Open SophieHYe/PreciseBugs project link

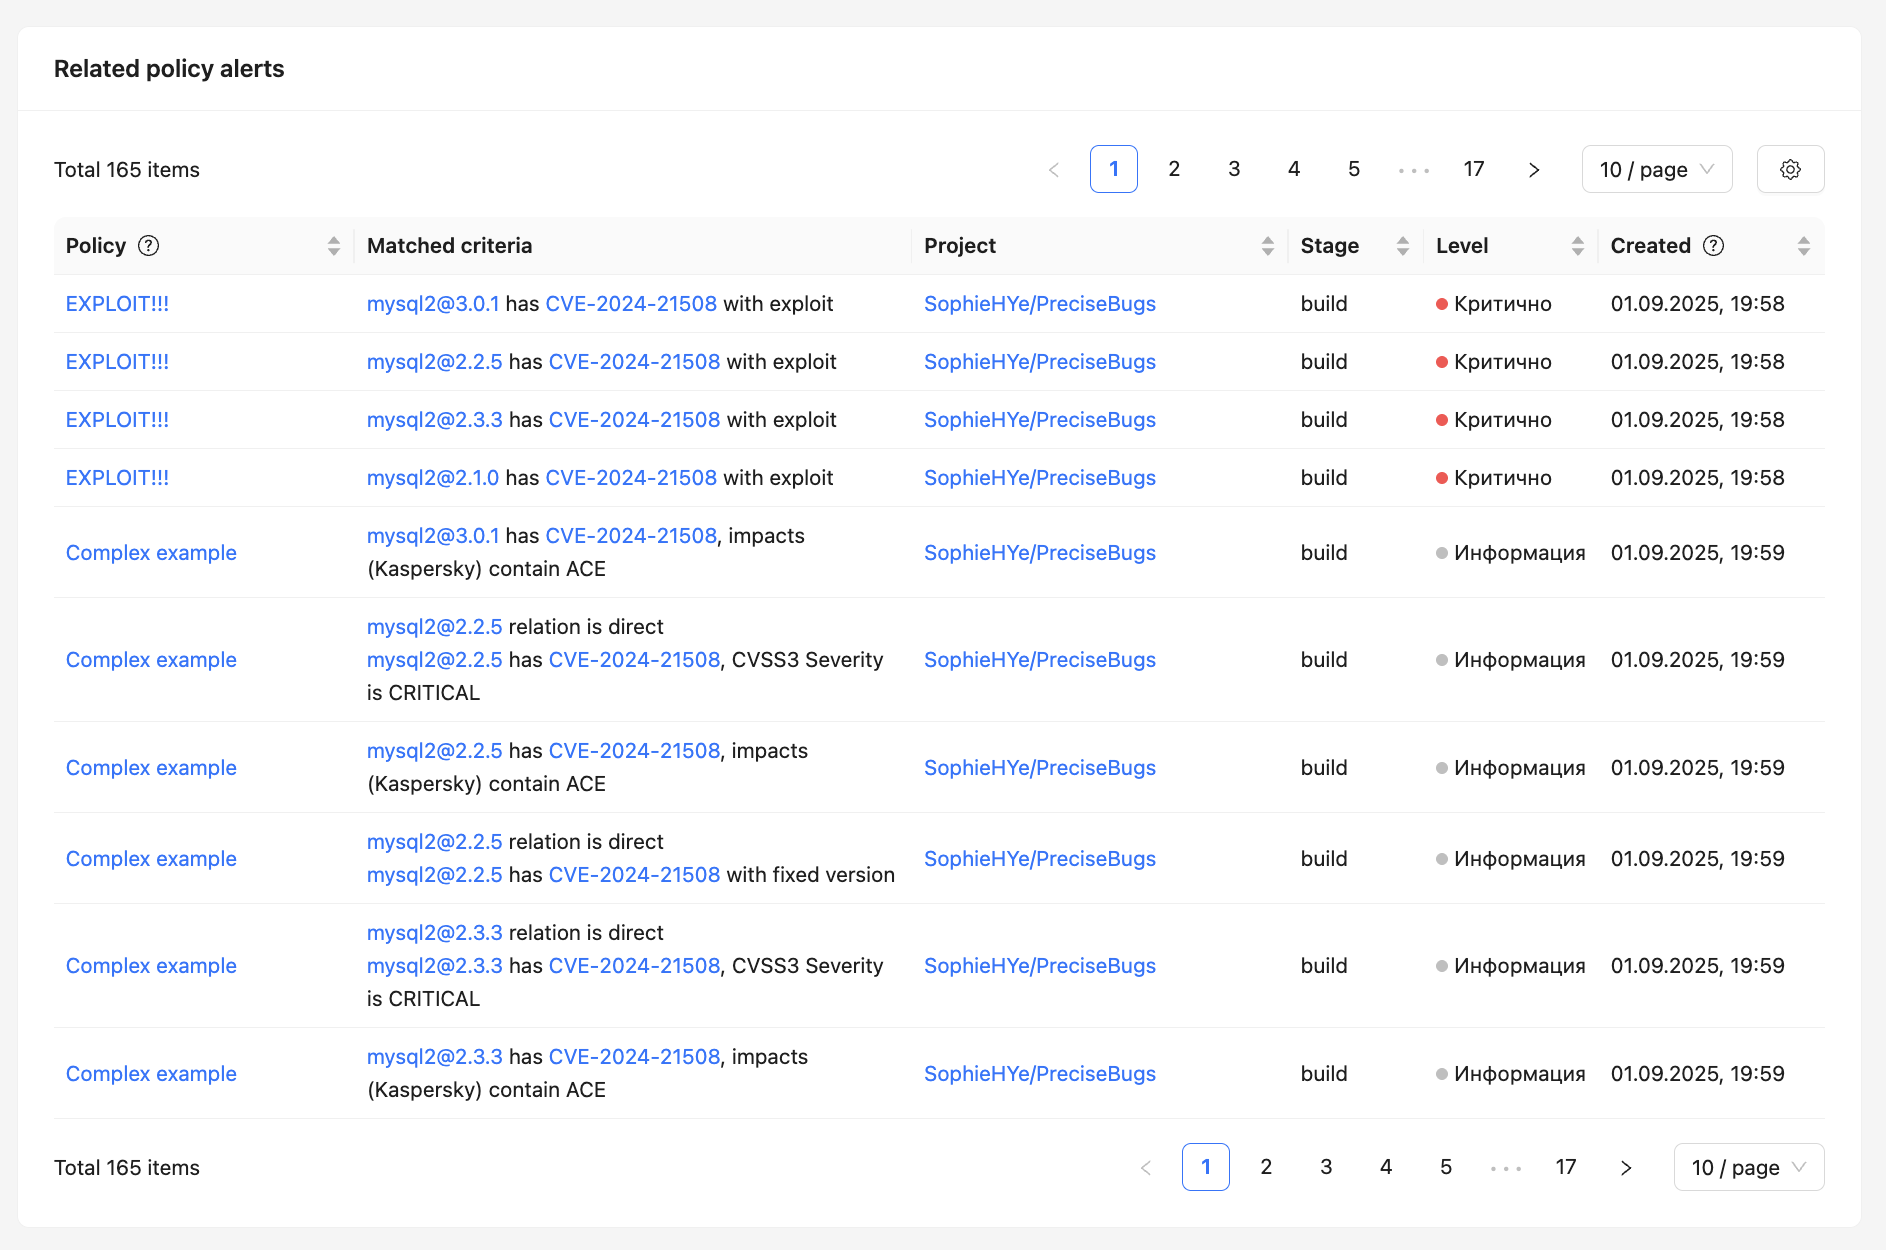pos(1039,303)
